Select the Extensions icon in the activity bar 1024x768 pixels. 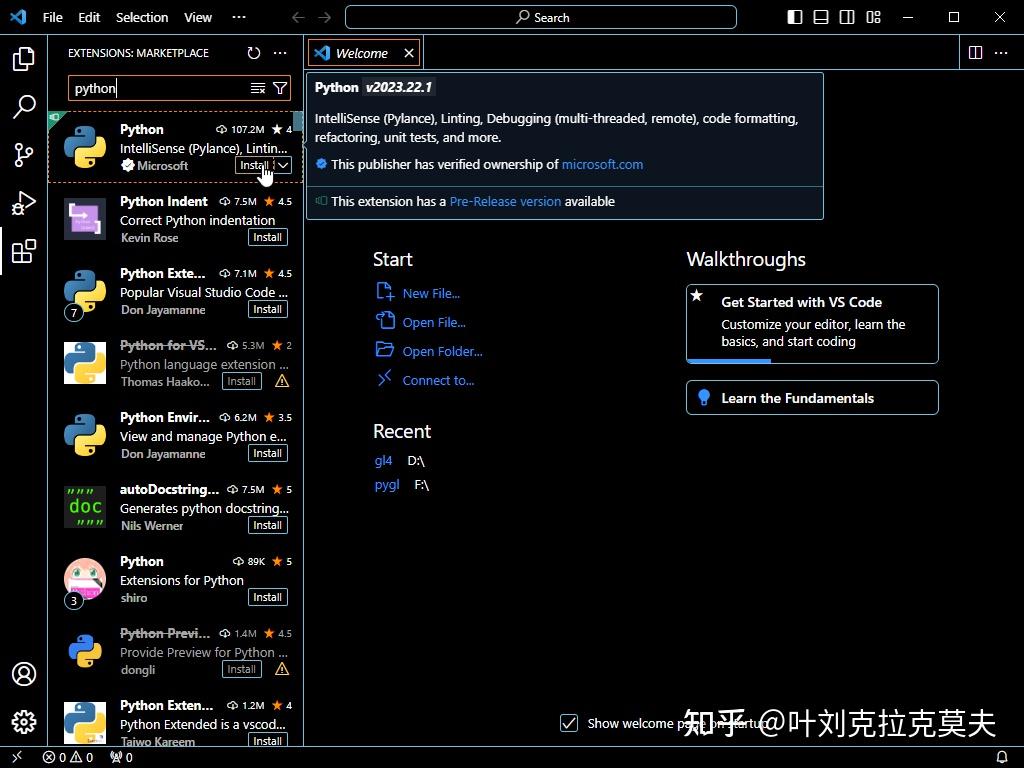pos(23,252)
